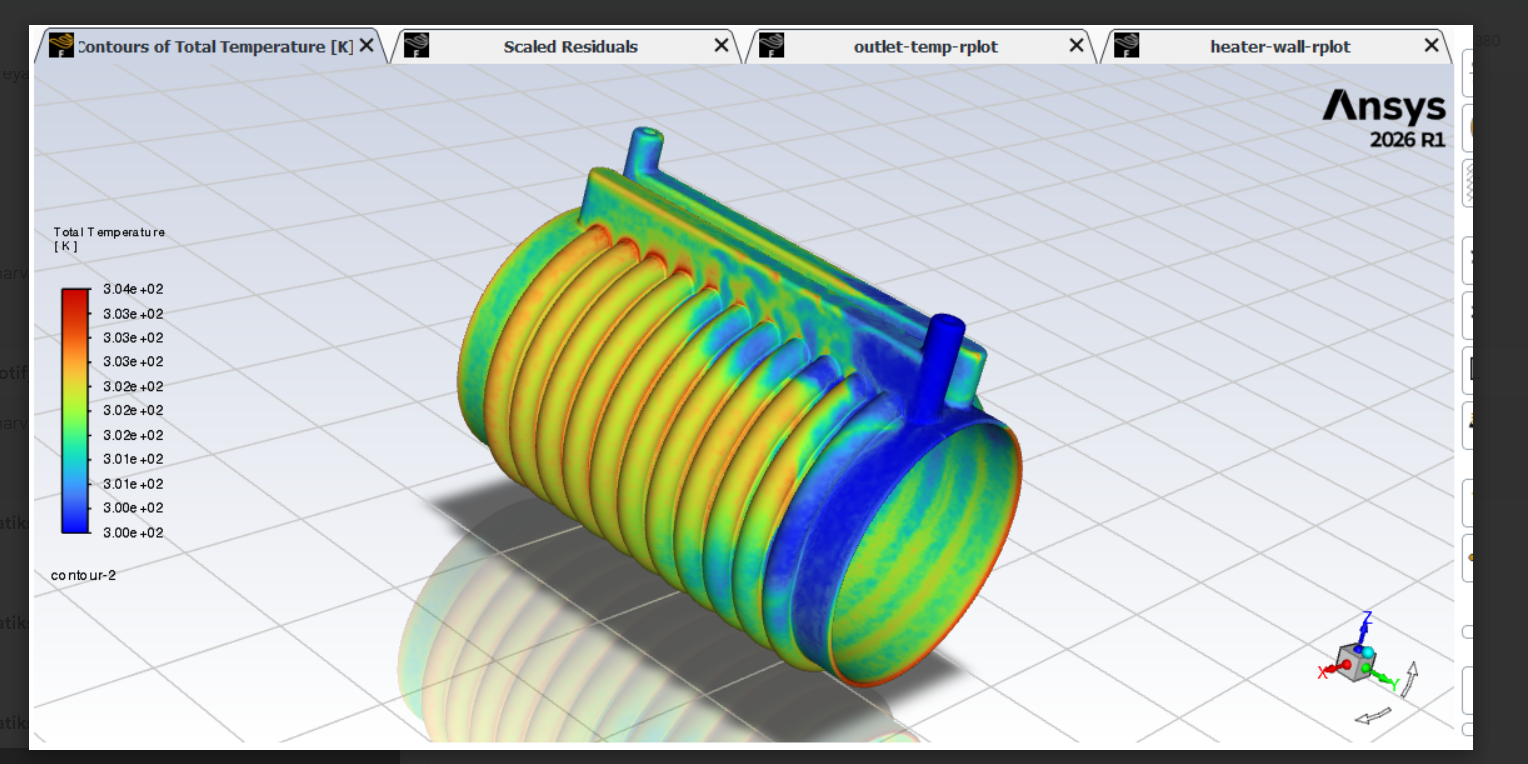Close the Contours of Total Temperature tab

367,46
